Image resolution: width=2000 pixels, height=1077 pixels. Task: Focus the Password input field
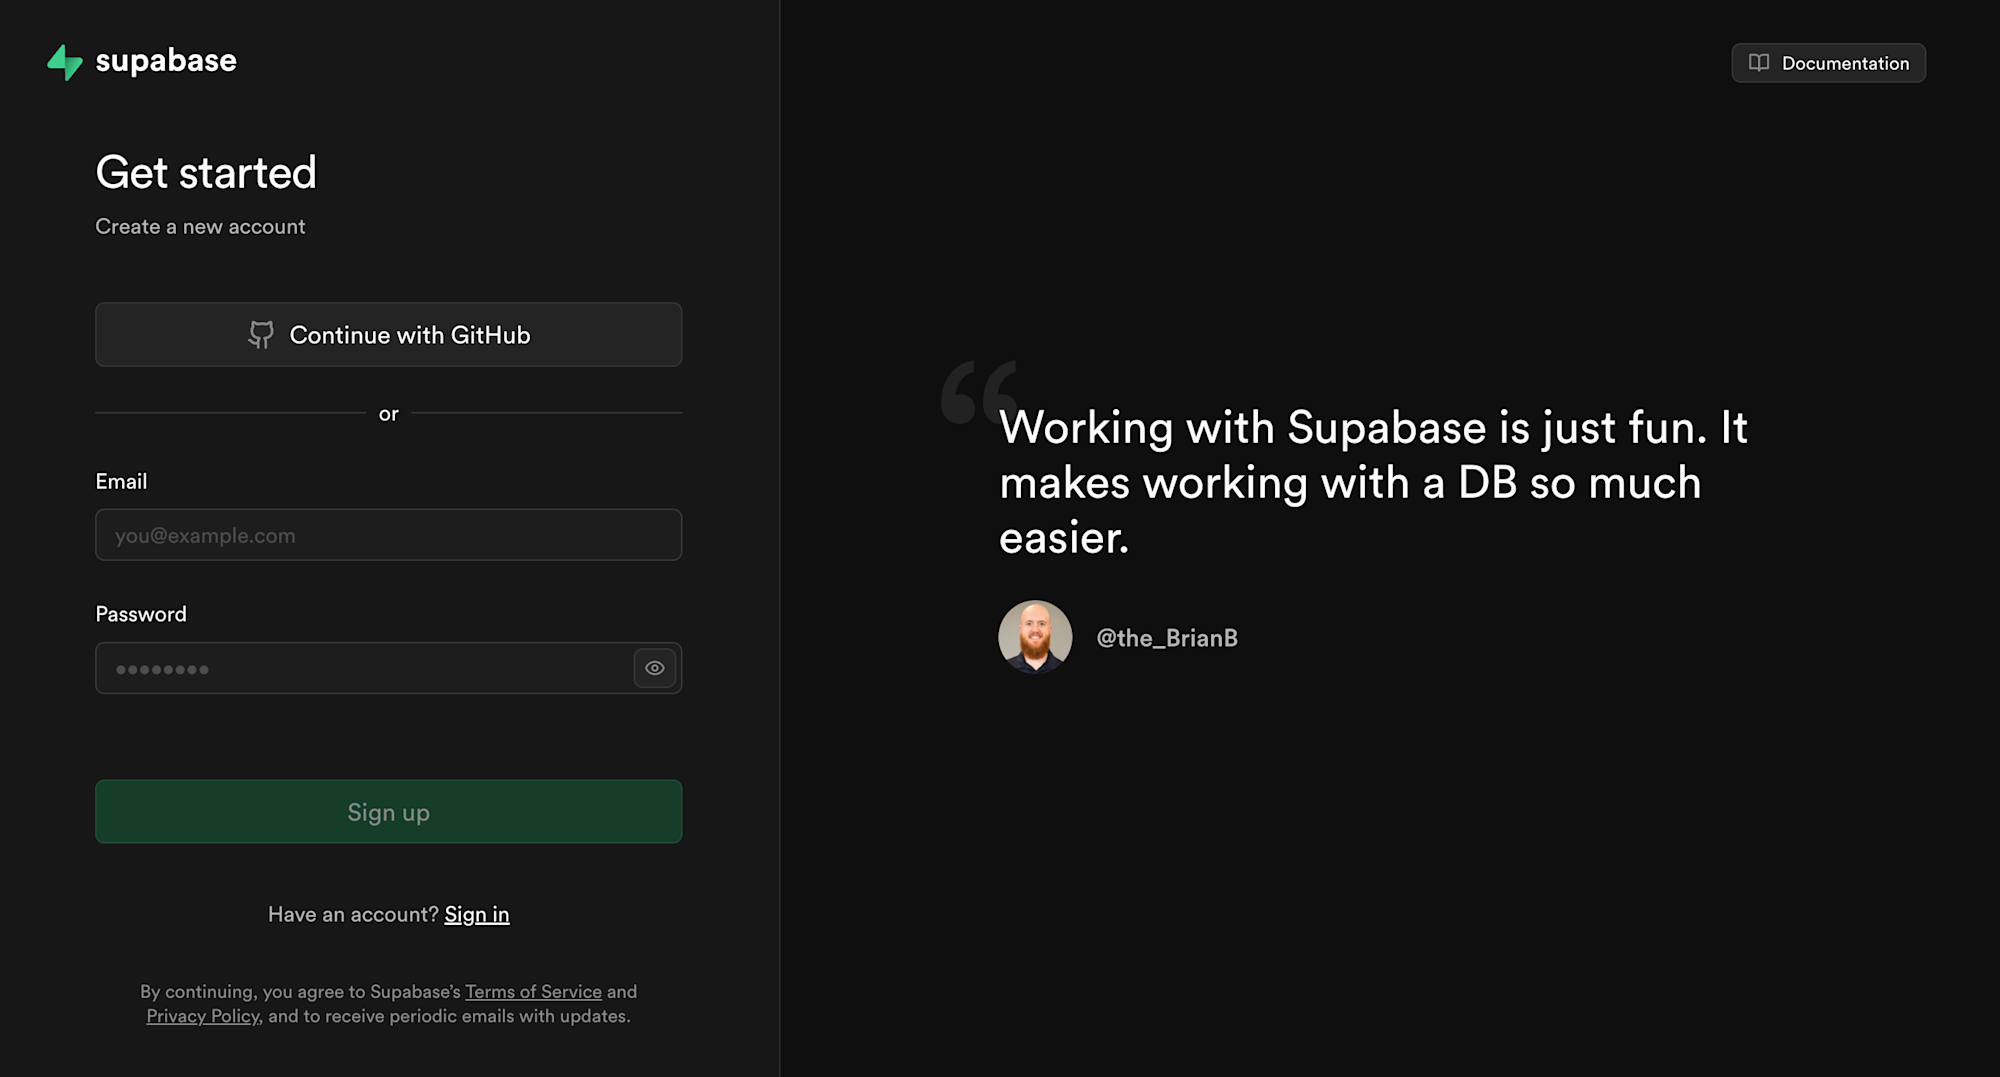(360, 668)
